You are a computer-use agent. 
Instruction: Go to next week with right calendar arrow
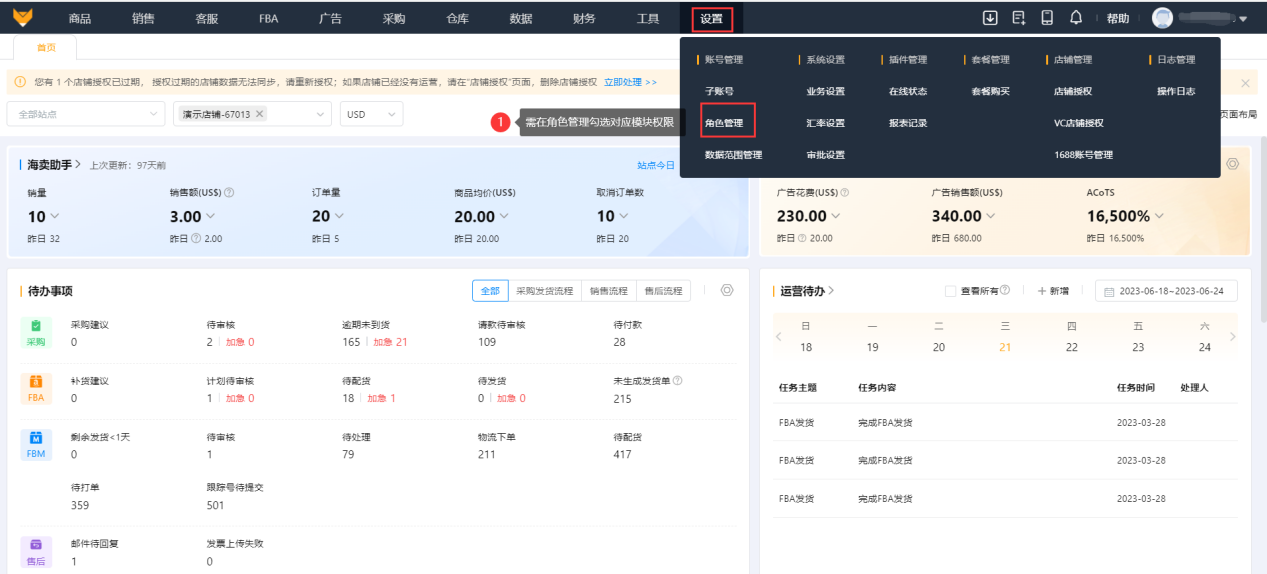click(1232, 337)
